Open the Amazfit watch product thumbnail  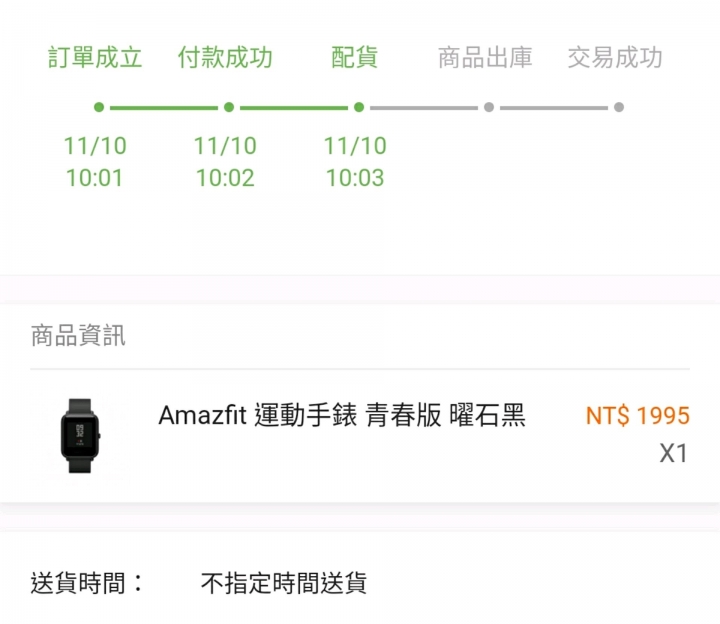tap(80, 436)
